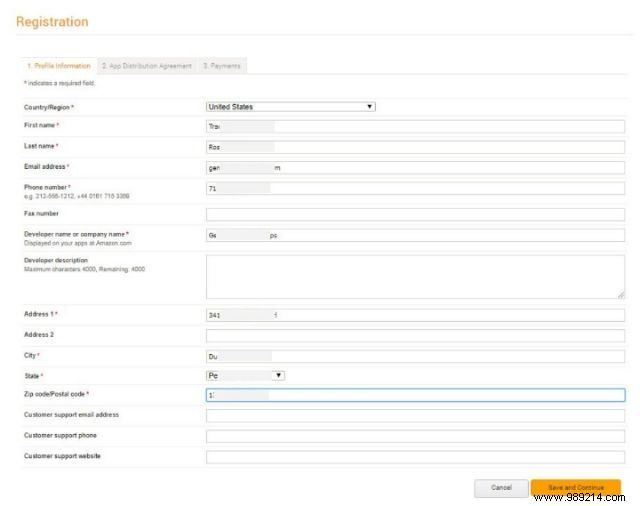Viewport: 640px width, 506px height.
Task: Switch to App Distribution Agreement tab
Action: coord(146,66)
